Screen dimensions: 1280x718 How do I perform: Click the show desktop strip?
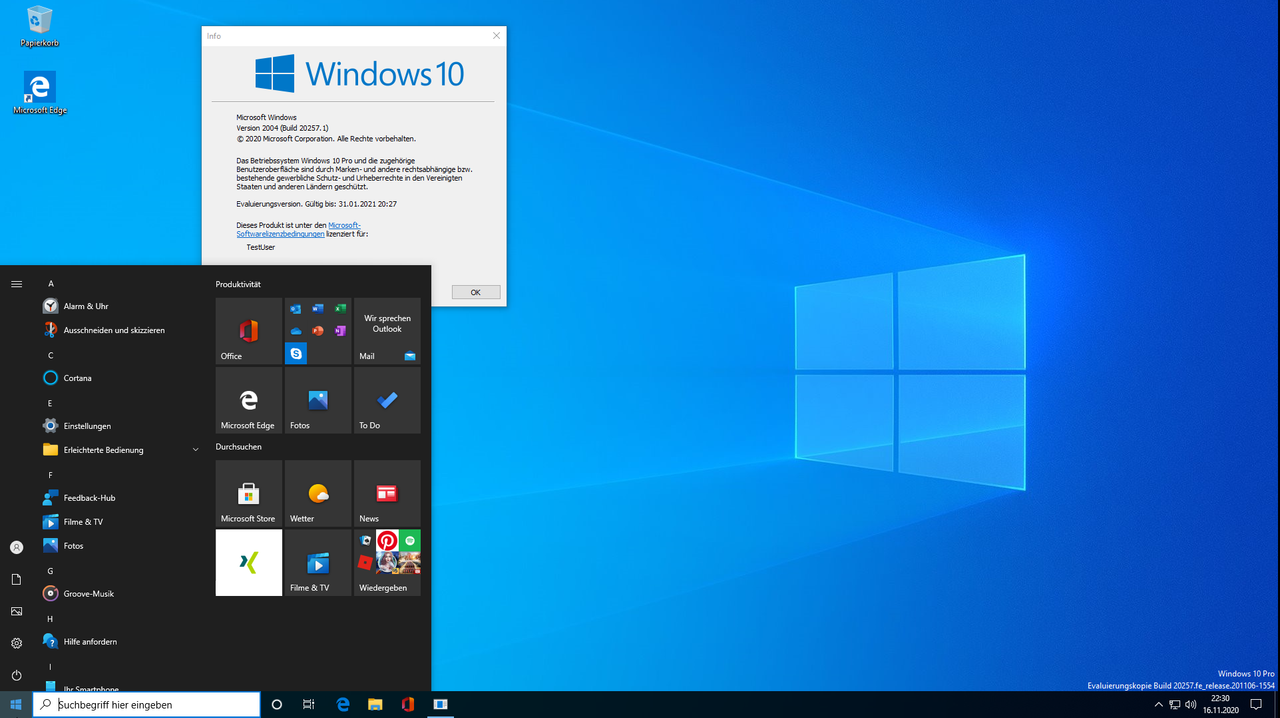[x=1277, y=705]
